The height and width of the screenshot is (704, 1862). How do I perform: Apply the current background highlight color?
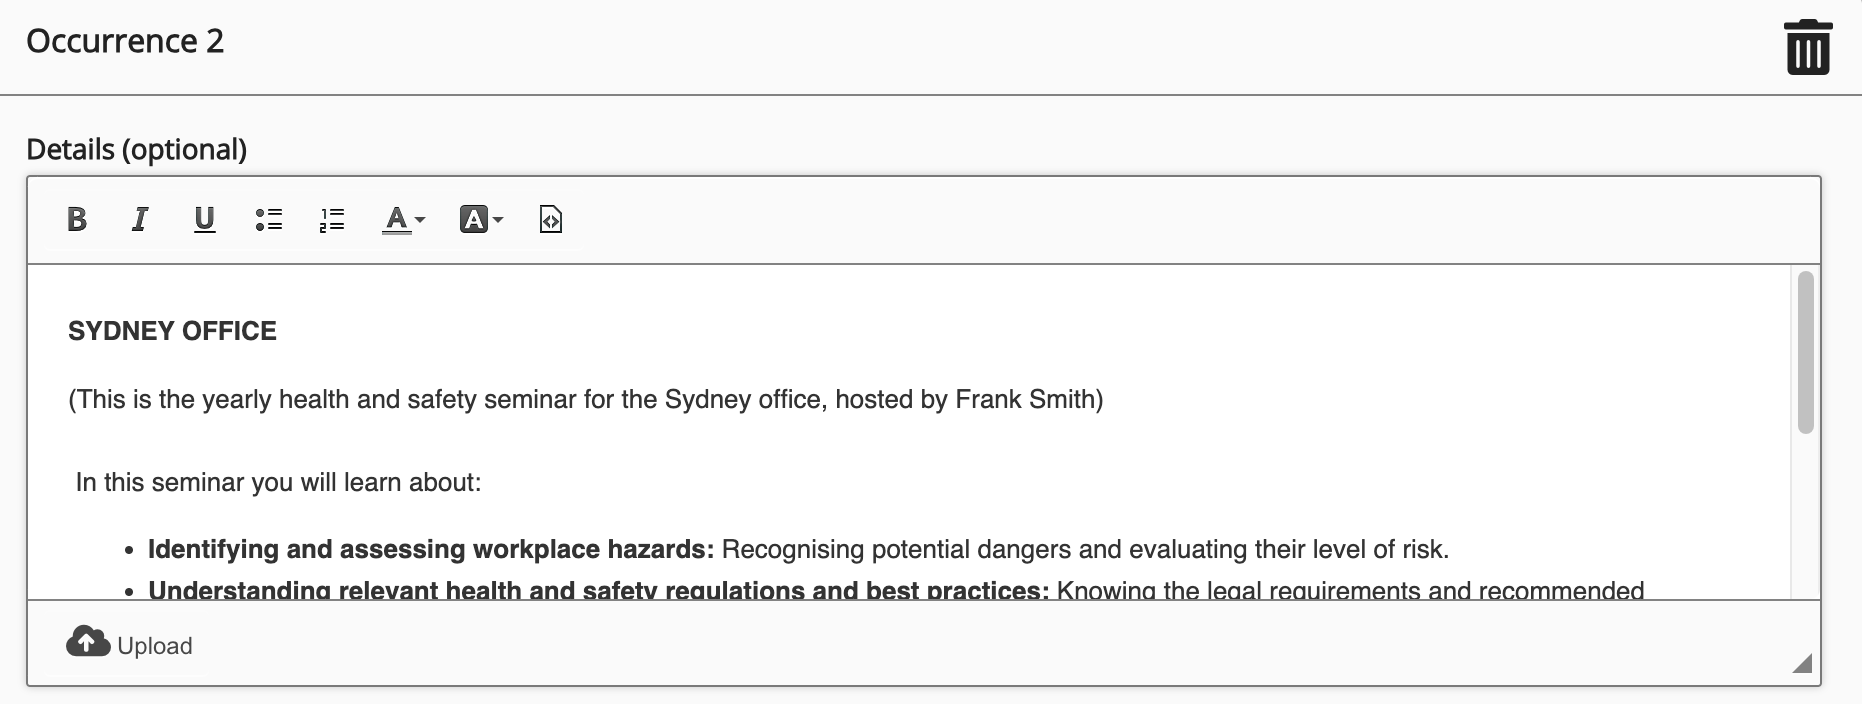click(473, 219)
